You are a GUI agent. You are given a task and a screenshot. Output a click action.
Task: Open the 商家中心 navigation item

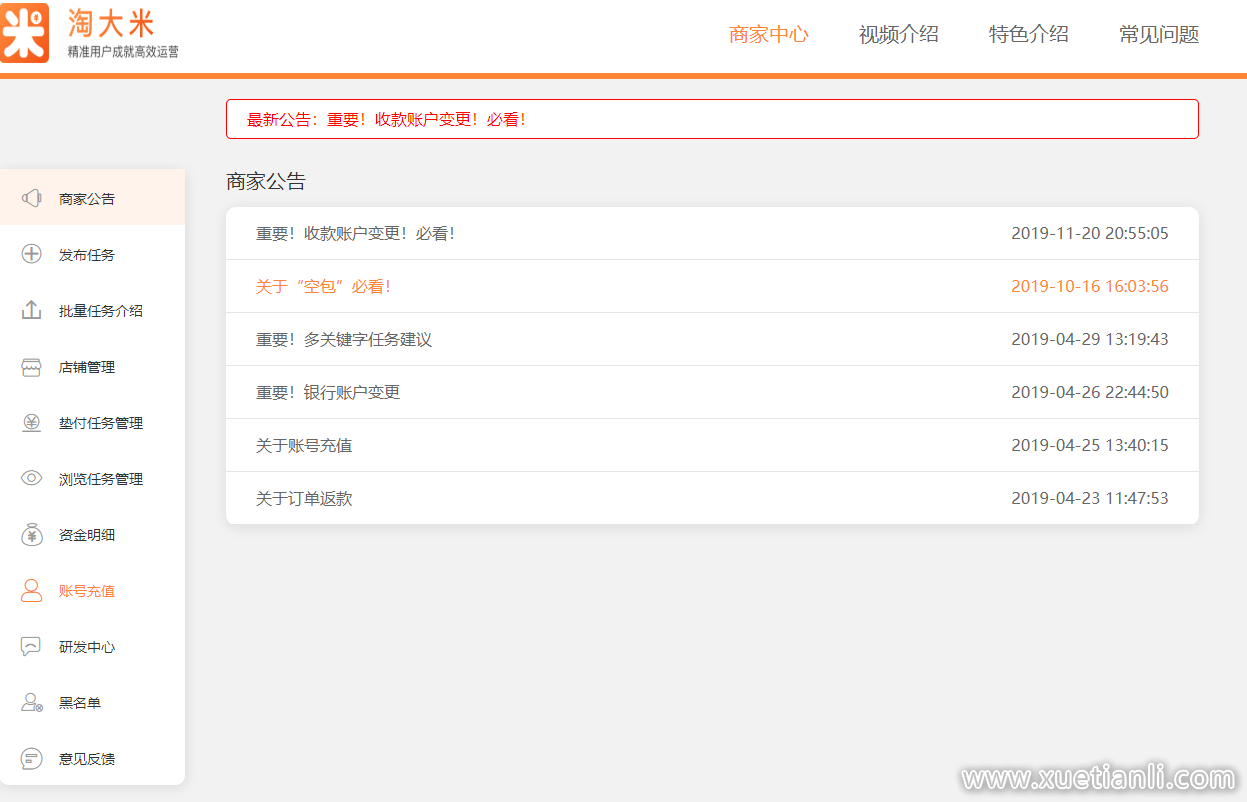[770, 34]
